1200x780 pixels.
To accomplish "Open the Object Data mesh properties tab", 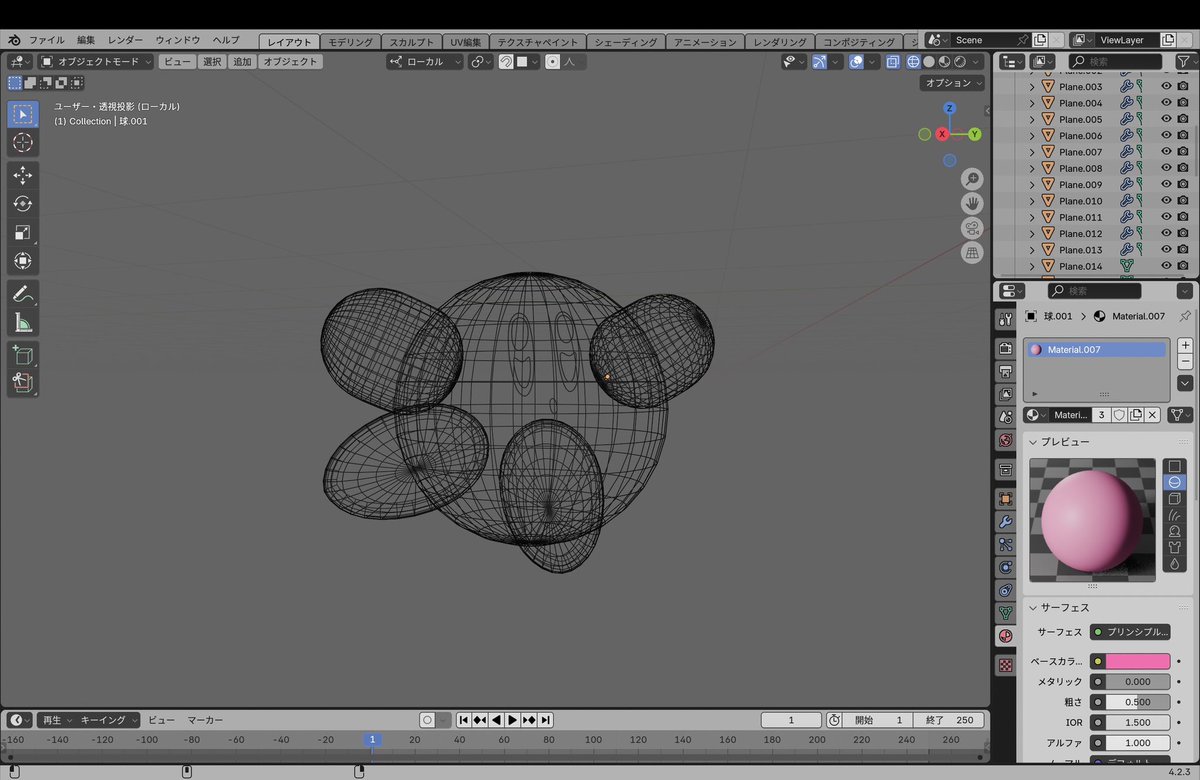I will [x=1006, y=613].
